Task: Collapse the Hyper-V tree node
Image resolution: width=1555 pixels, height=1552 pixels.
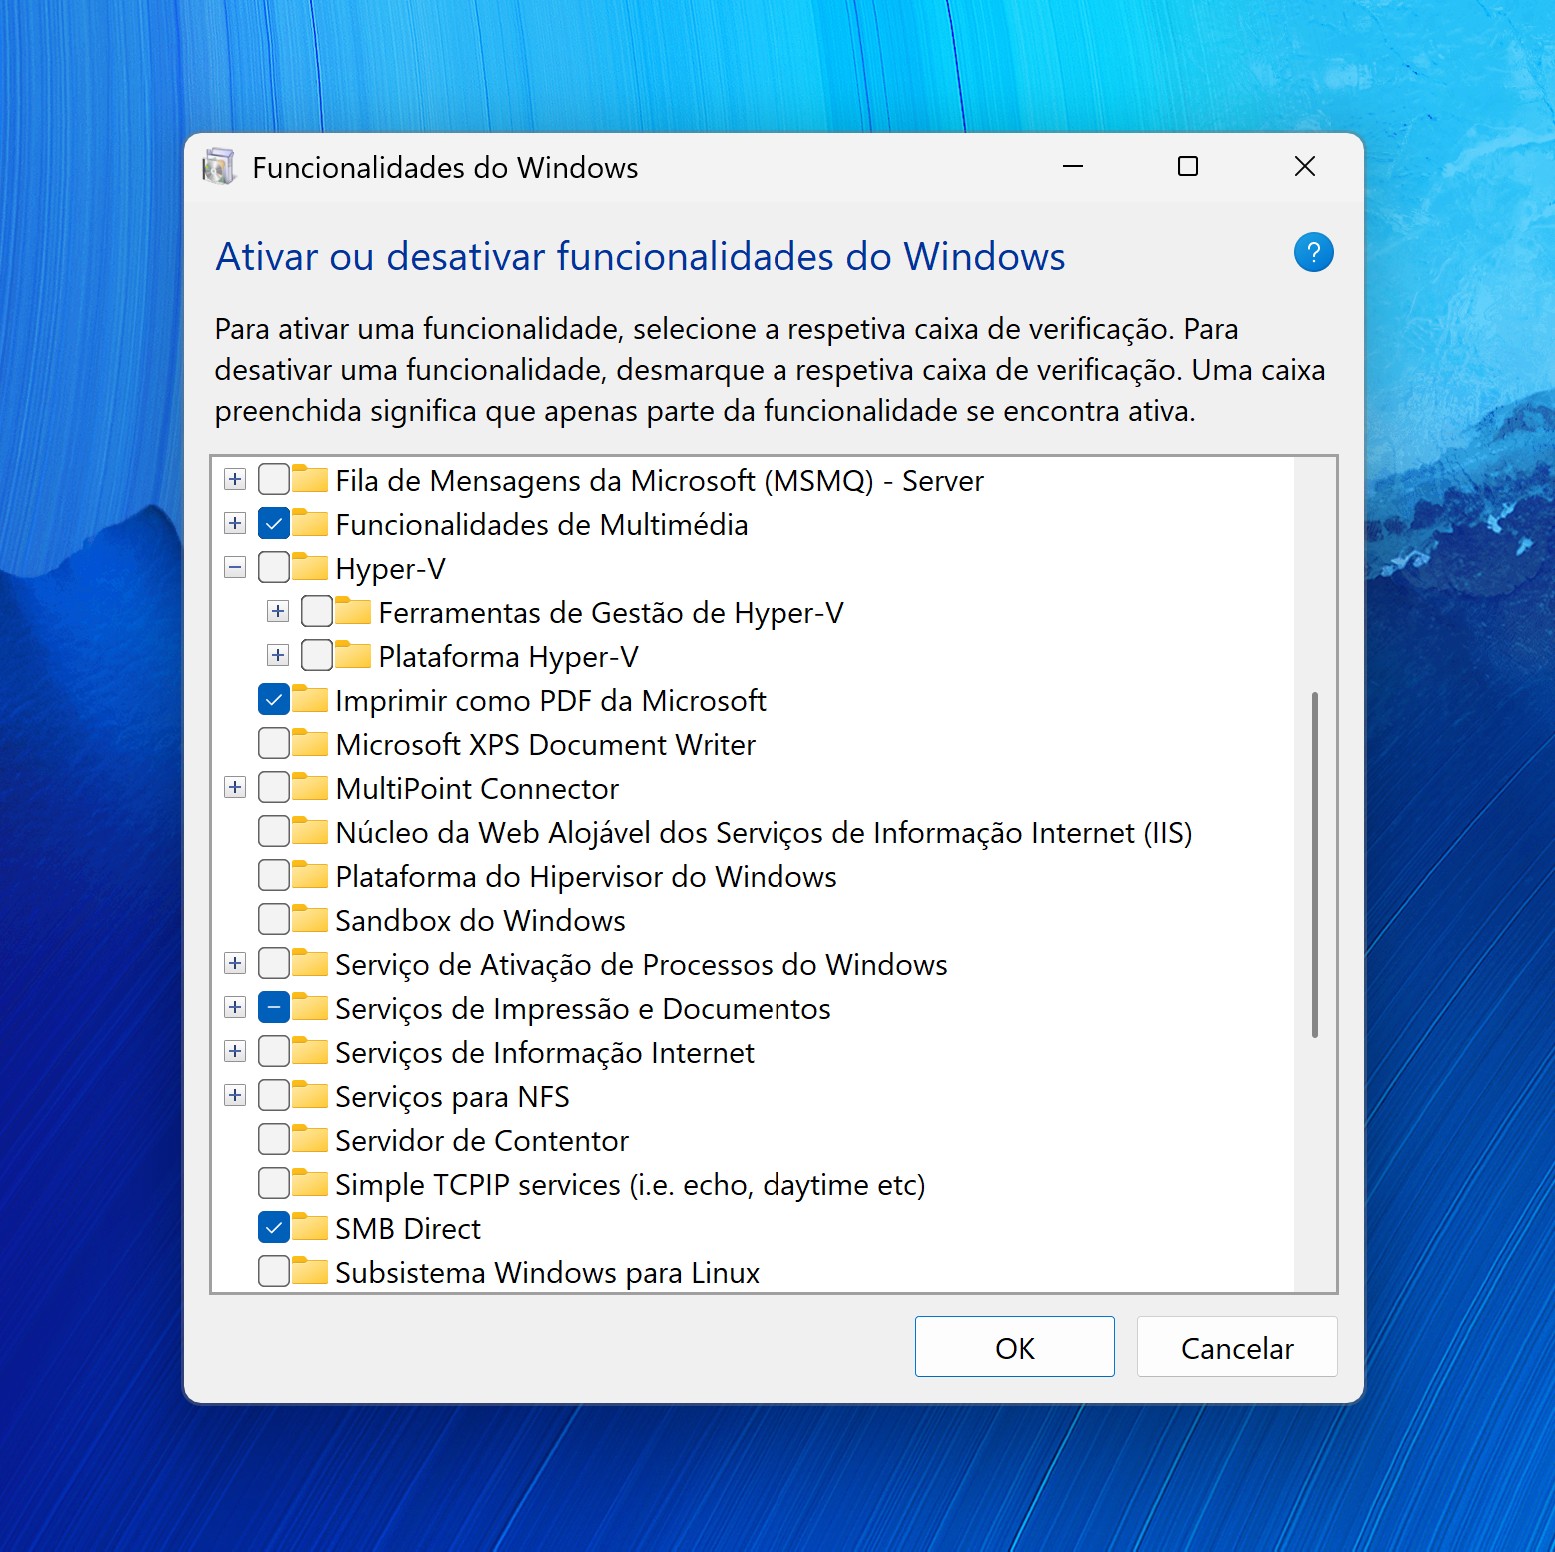Action: click(x=235, y=568)
